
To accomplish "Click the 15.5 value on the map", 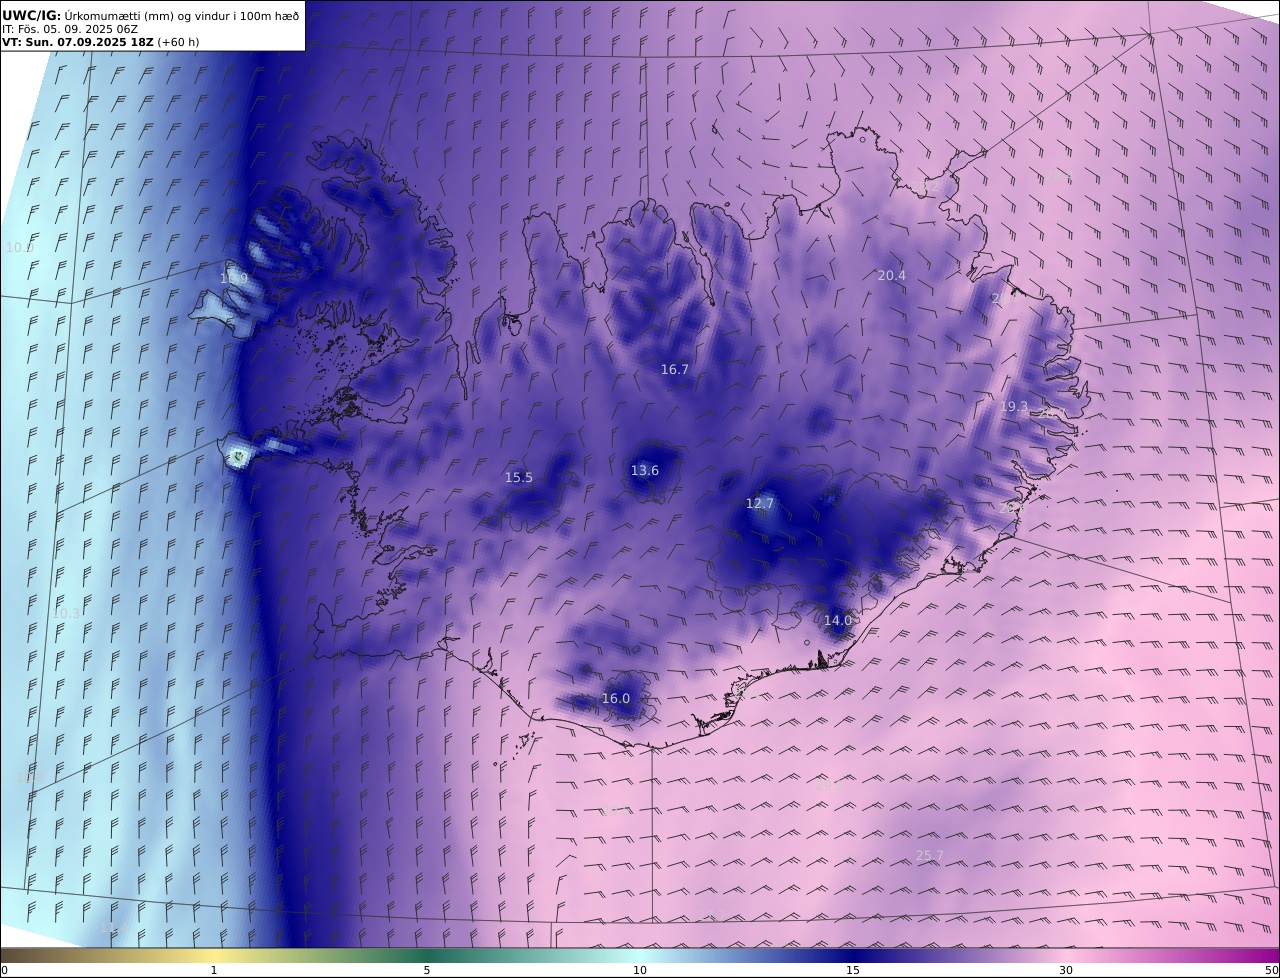I will coord(518,478).
